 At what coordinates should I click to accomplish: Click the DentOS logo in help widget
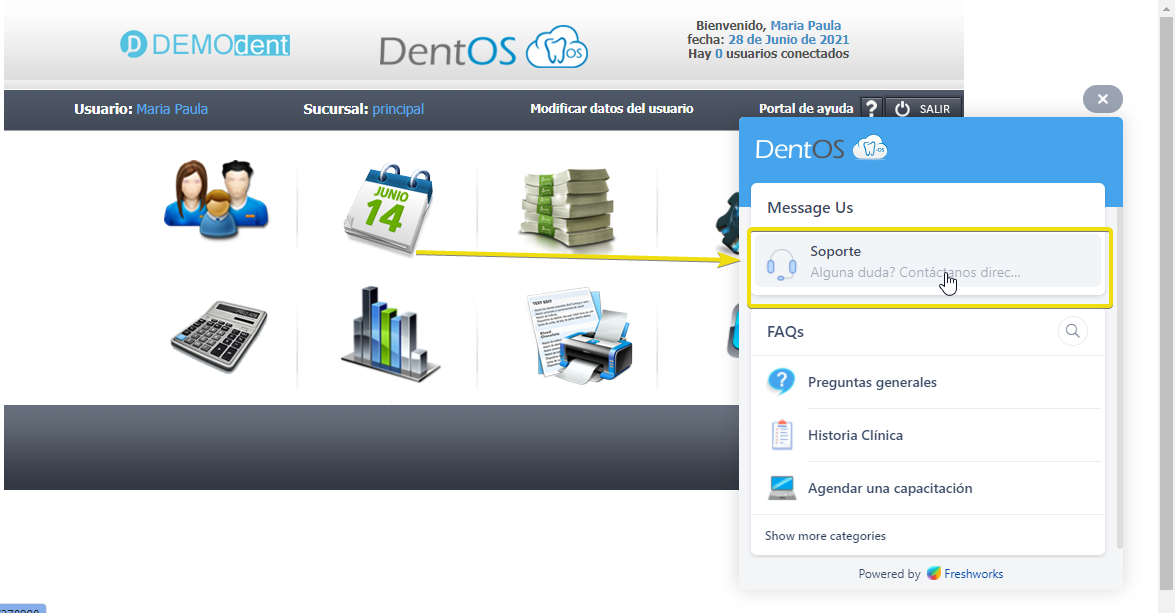click(821, 148)
